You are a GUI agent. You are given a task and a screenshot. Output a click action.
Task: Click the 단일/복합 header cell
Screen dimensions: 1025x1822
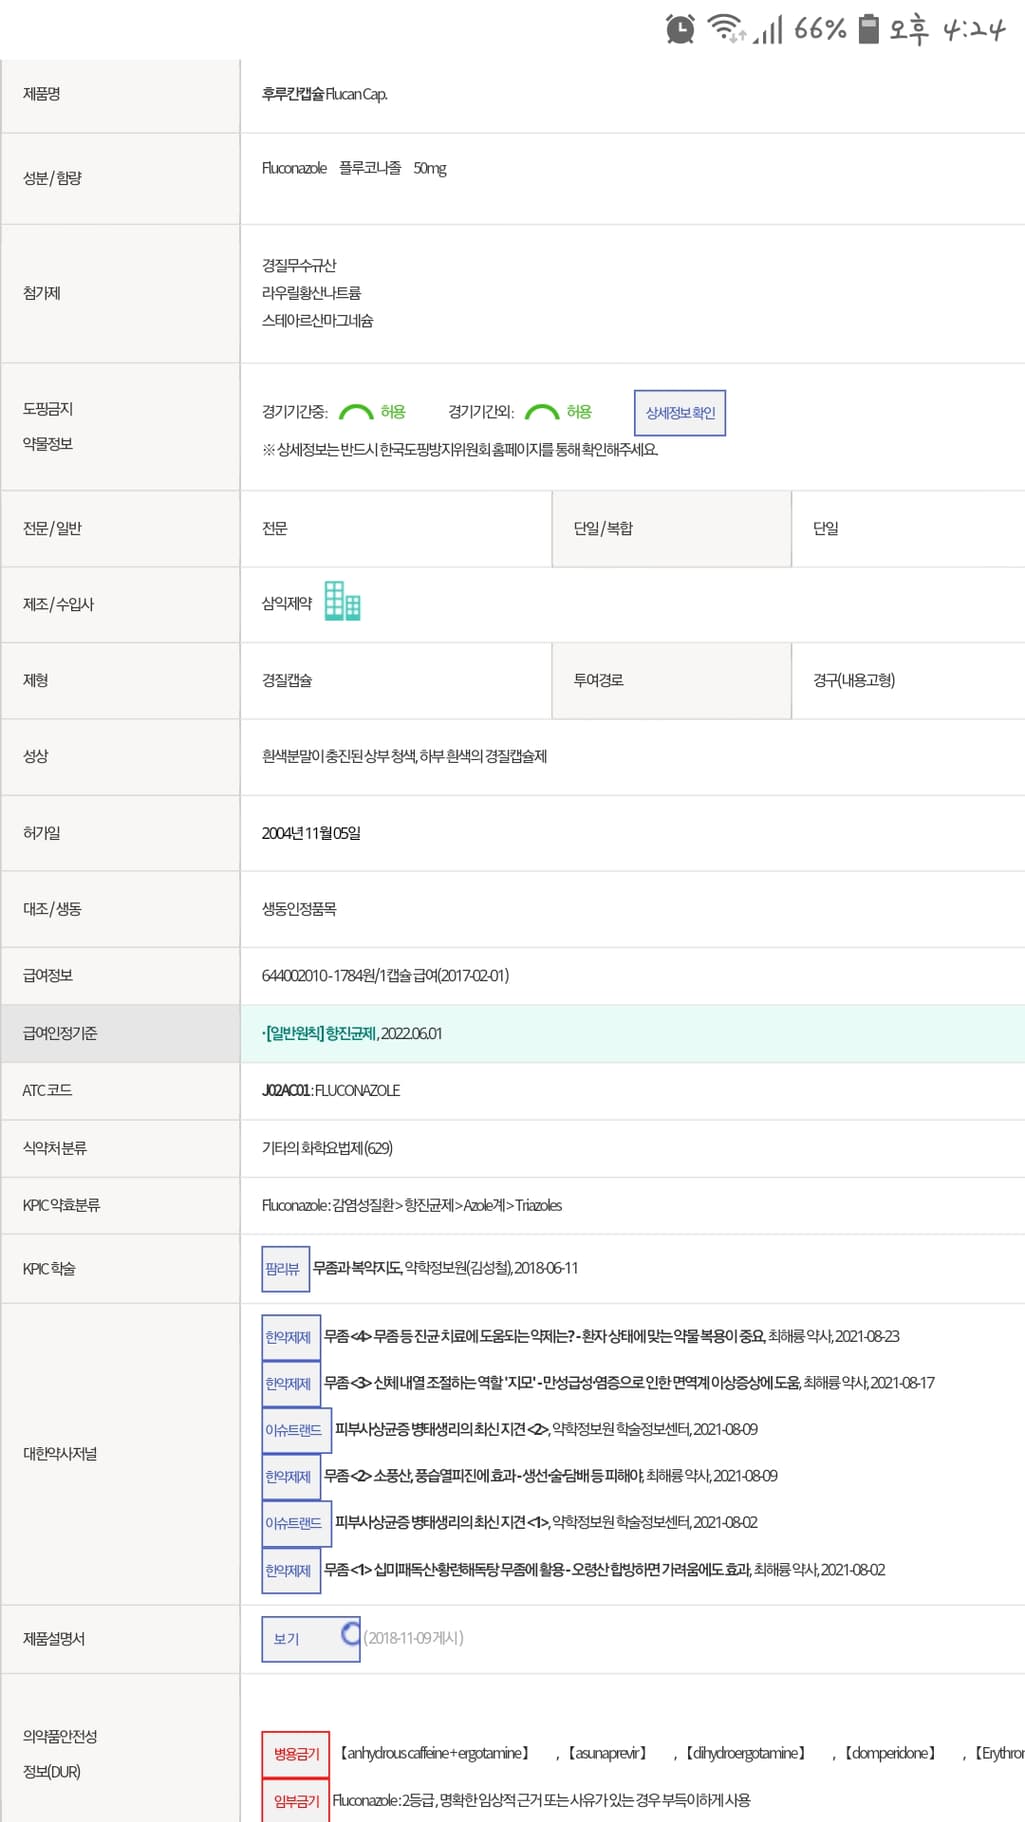tap(671, 528)
